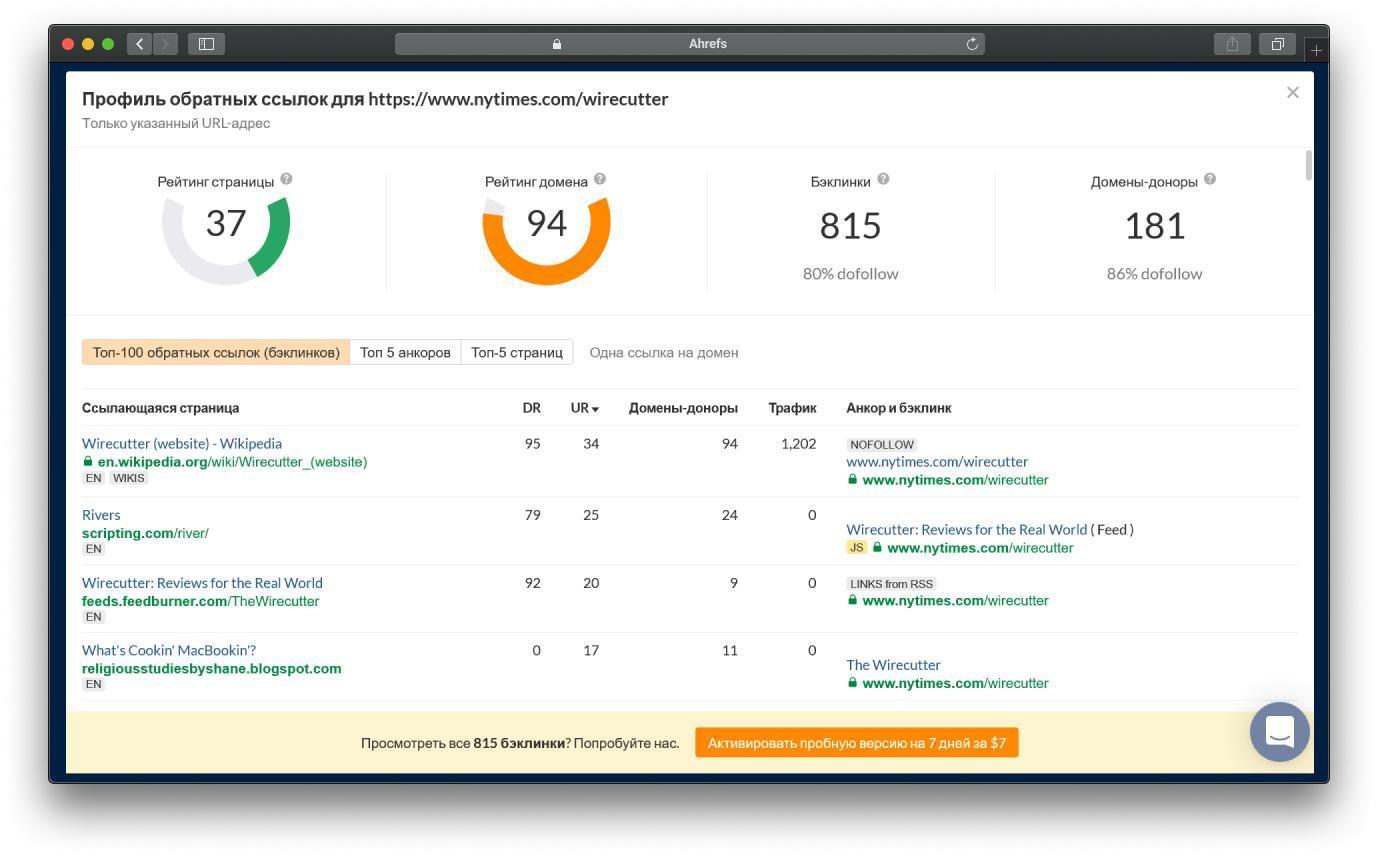Click the NOFOLLOW tag in first row
Image resolution: width=1378 pixels, height=856 pixels.
coord(882,444)
